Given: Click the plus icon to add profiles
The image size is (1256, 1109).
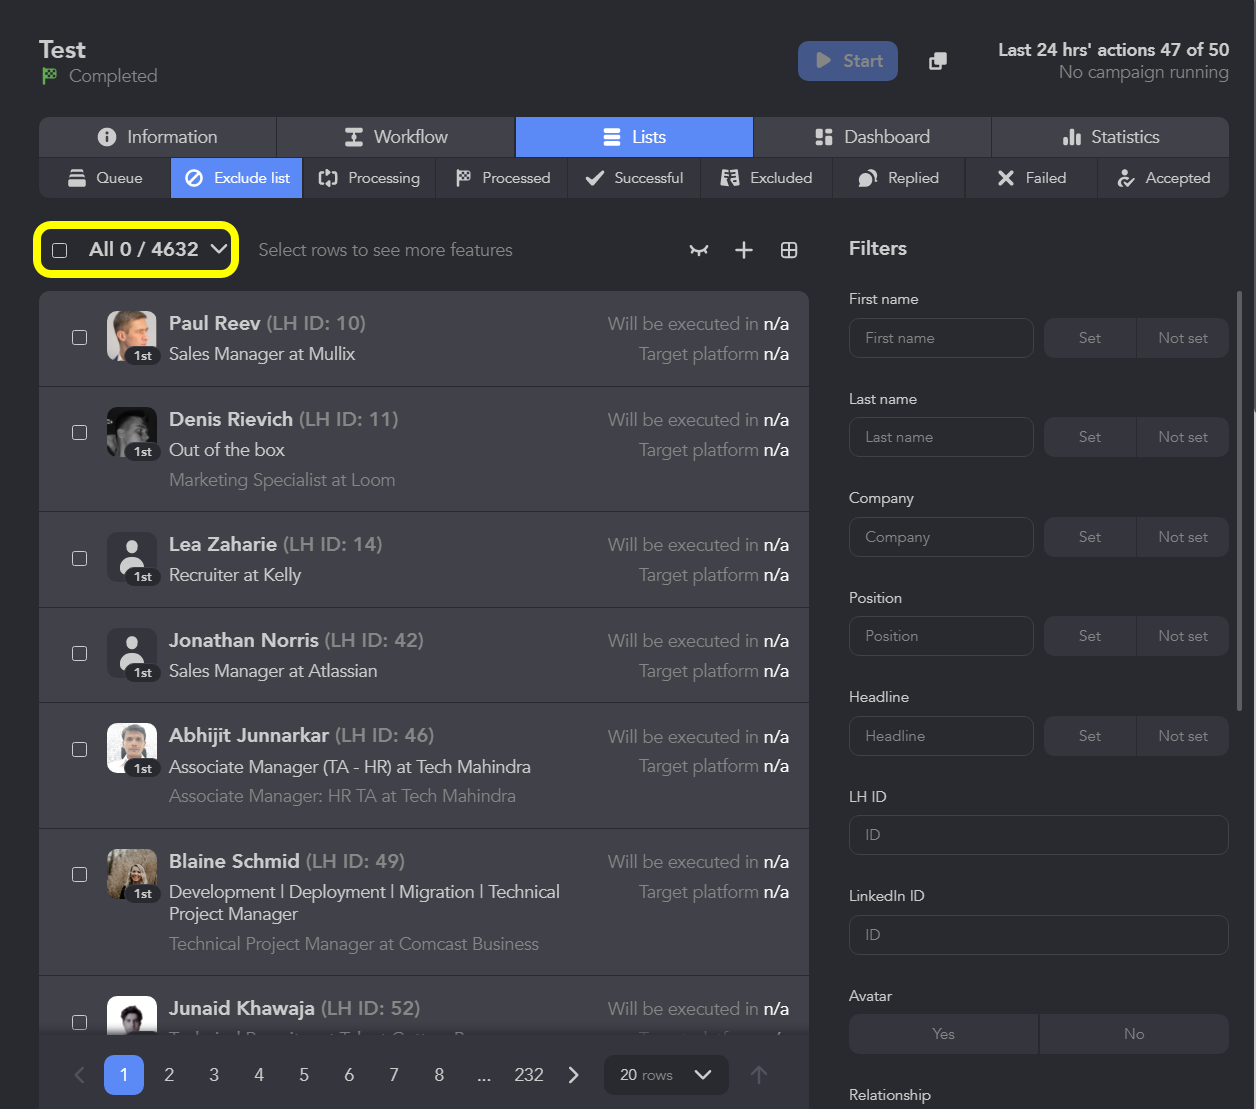Looking at the screenshot, I should click(744, 250).
